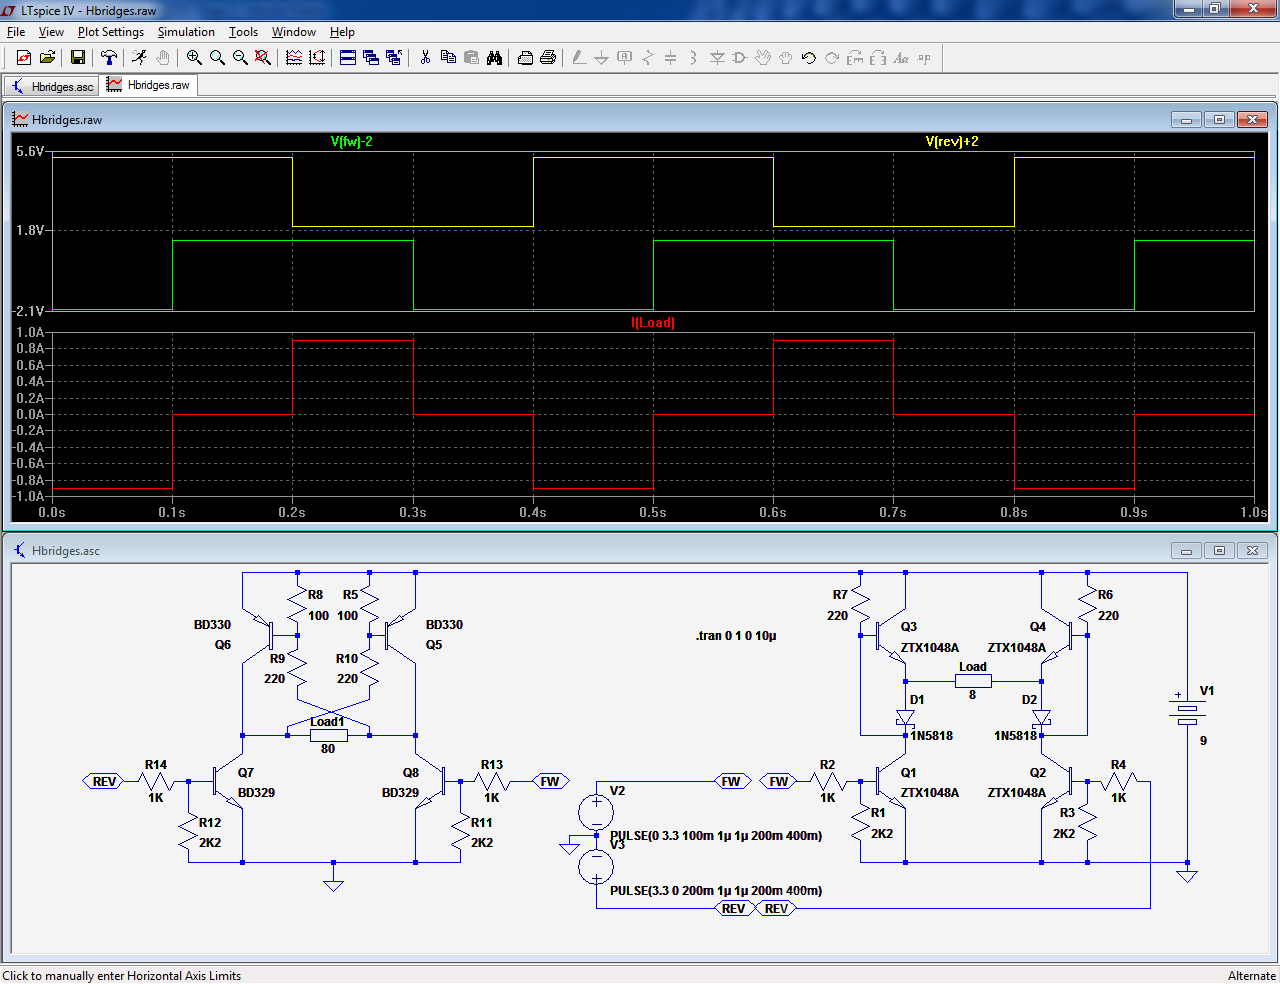Click the New Schematic toolbar icon
This screenshot has height=984, width=1280.
click(24, 58)
